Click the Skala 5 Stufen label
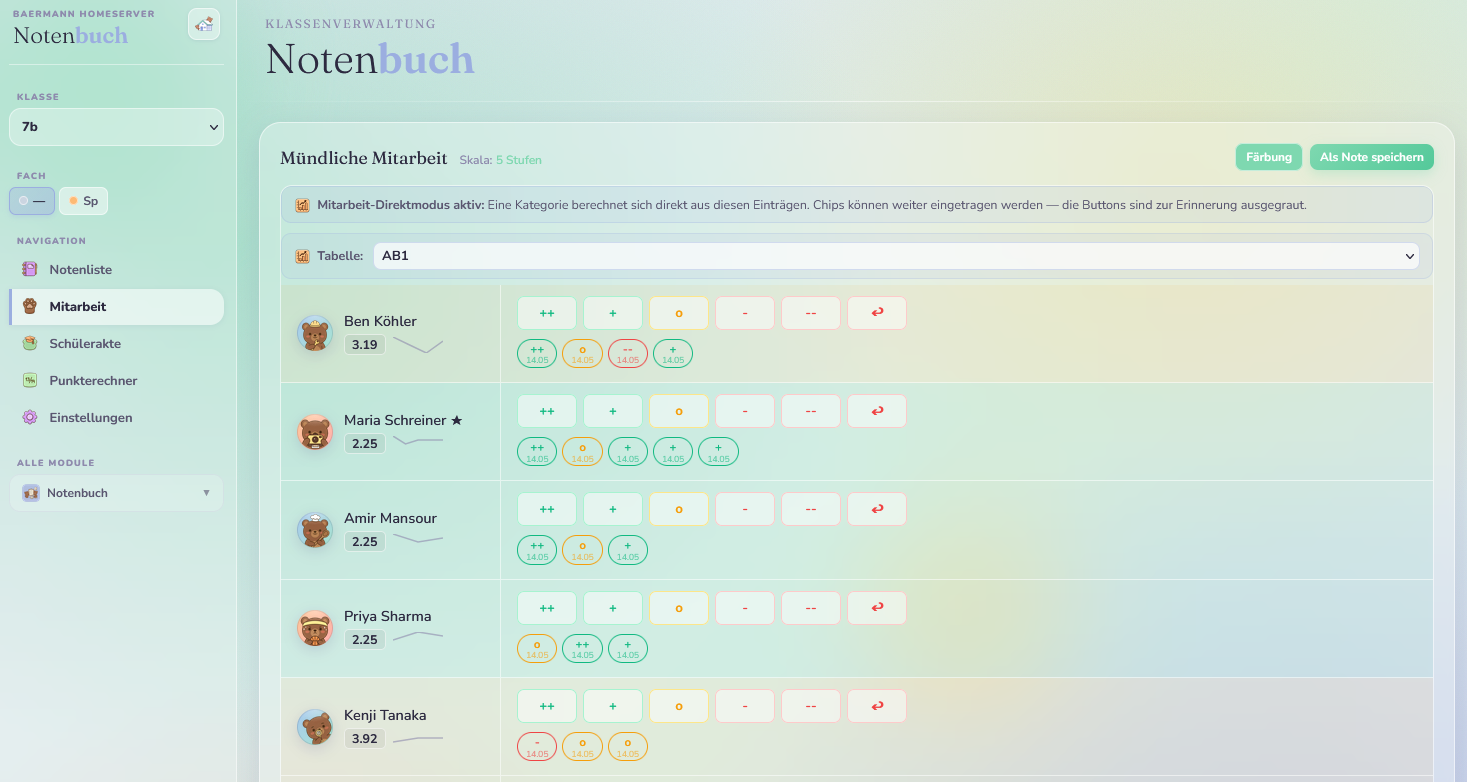Viewport: 1467px width, 782px height. point(500,160)
